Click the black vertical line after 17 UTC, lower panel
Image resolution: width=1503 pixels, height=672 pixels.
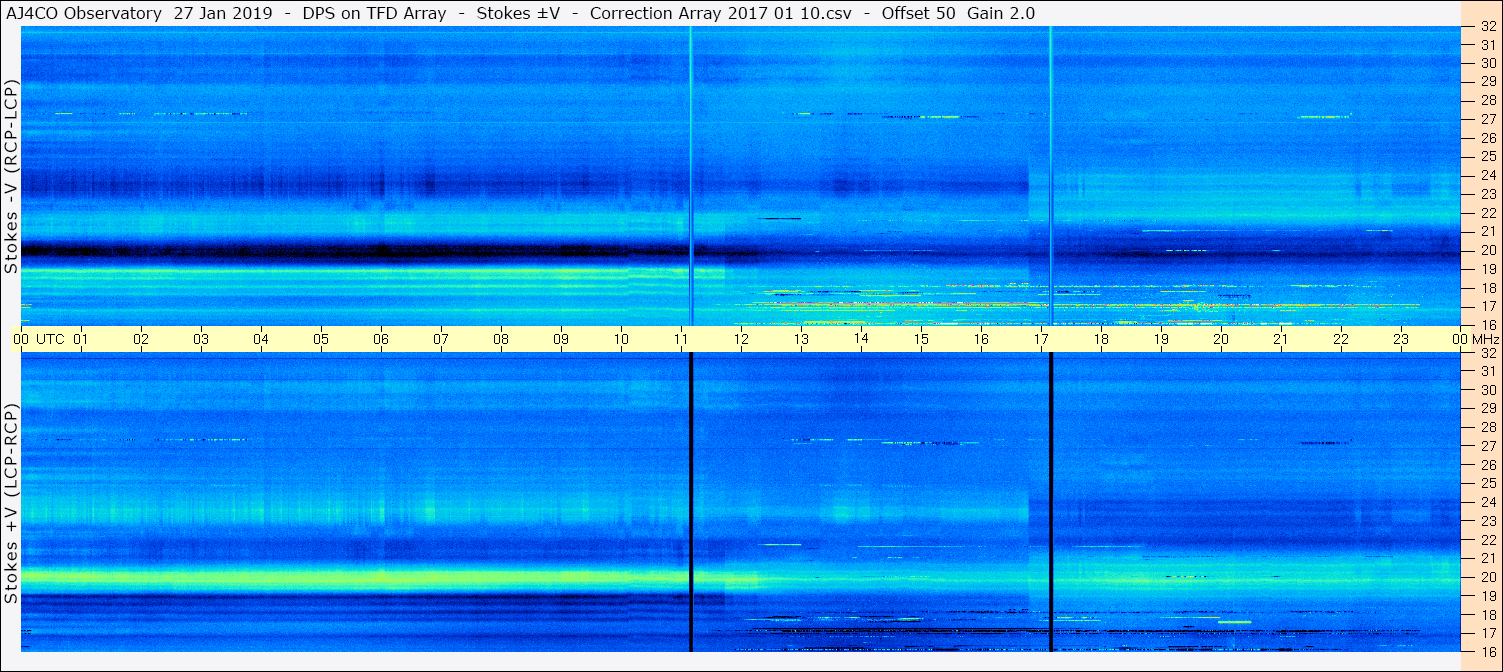[x=1051, y=502]
